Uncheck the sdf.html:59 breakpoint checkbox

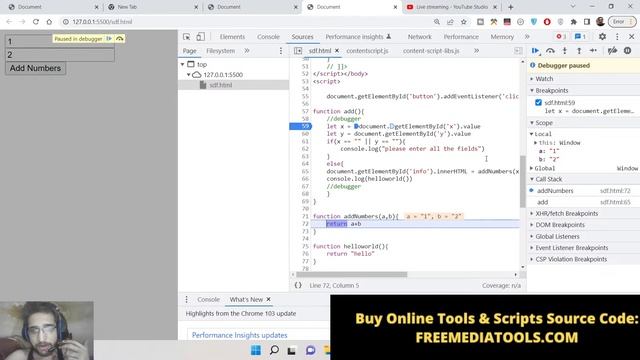click(538, 102)
